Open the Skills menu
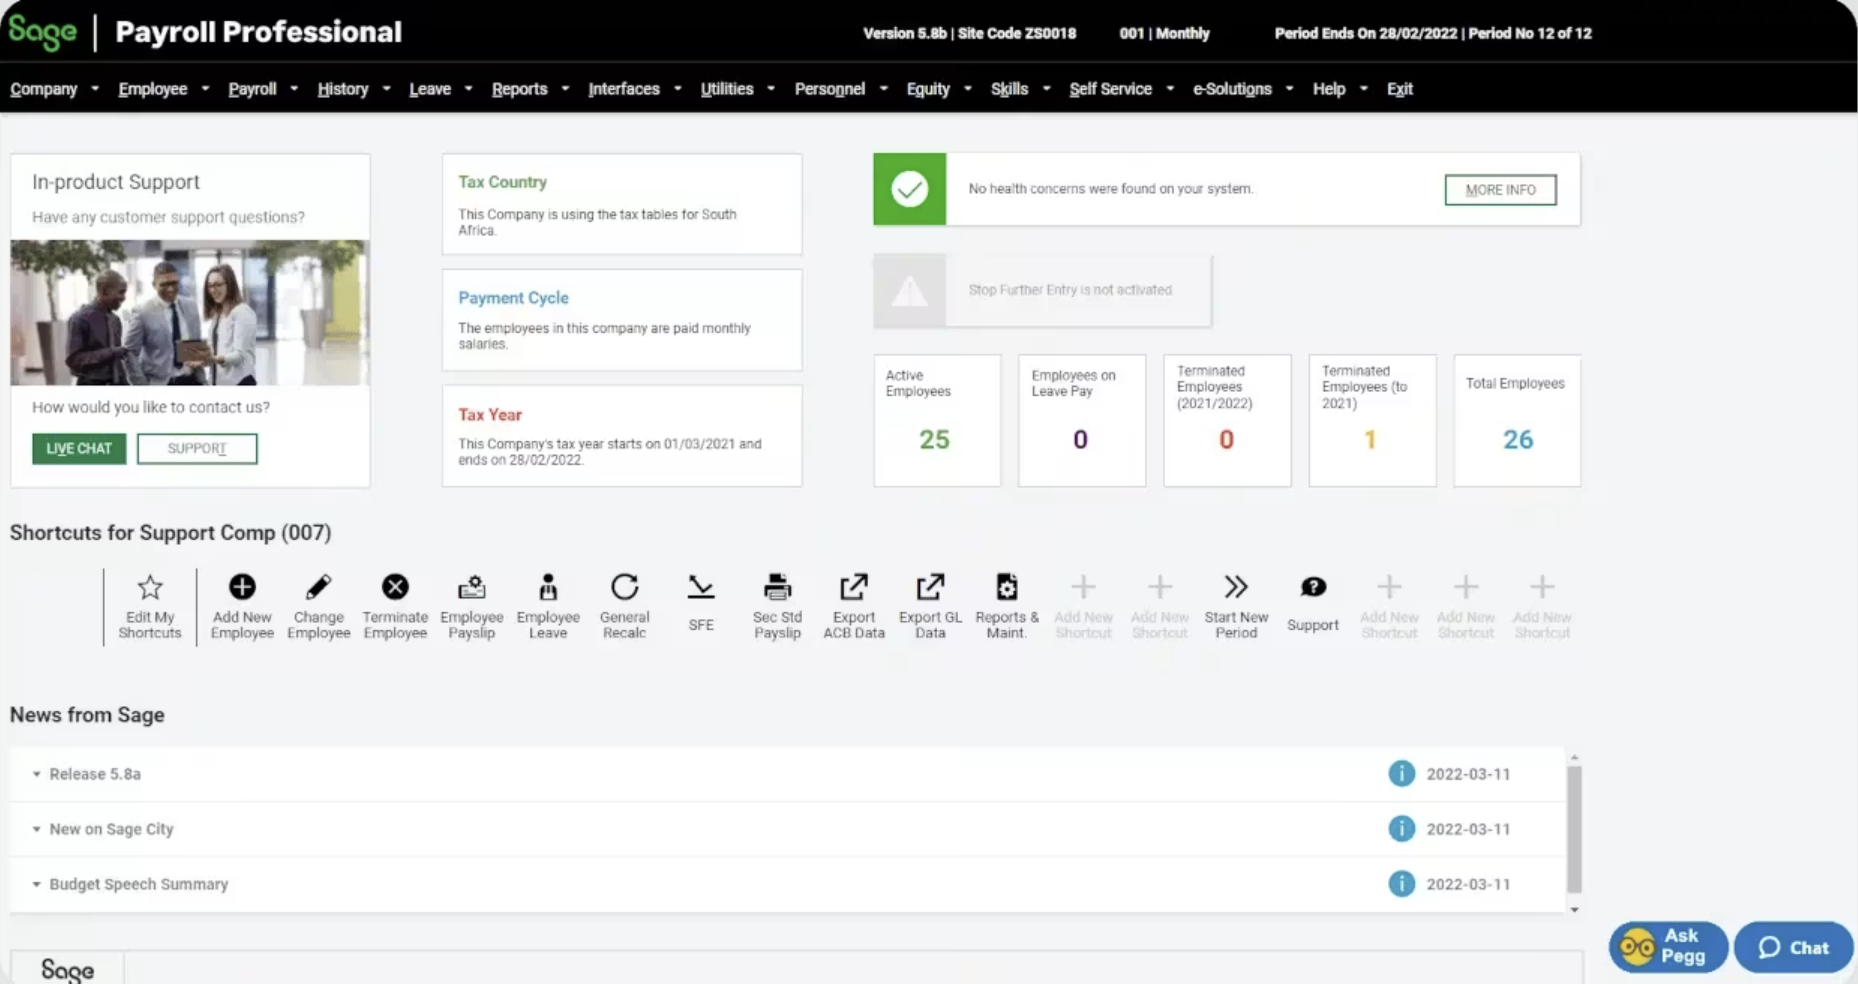 coord(1009,89)
